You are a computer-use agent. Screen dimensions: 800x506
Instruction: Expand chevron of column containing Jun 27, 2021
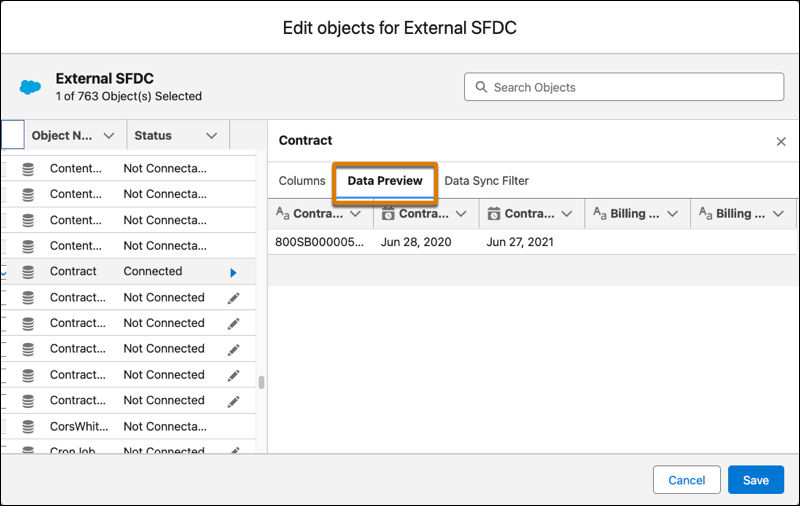pos(567,214)
